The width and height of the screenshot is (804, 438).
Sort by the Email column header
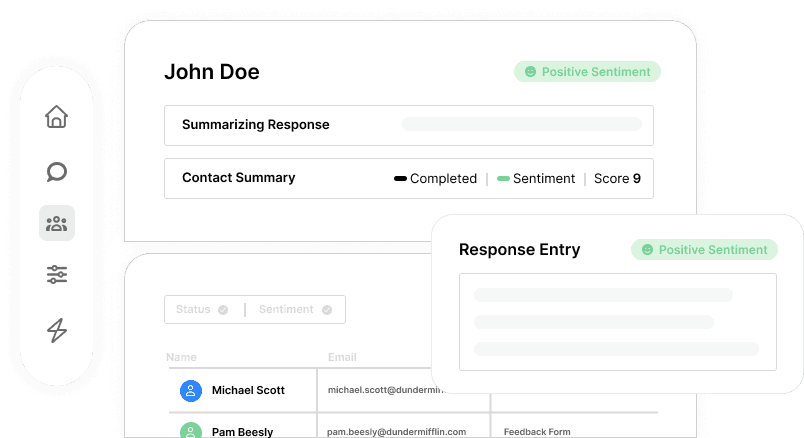[x=342, y=357]
